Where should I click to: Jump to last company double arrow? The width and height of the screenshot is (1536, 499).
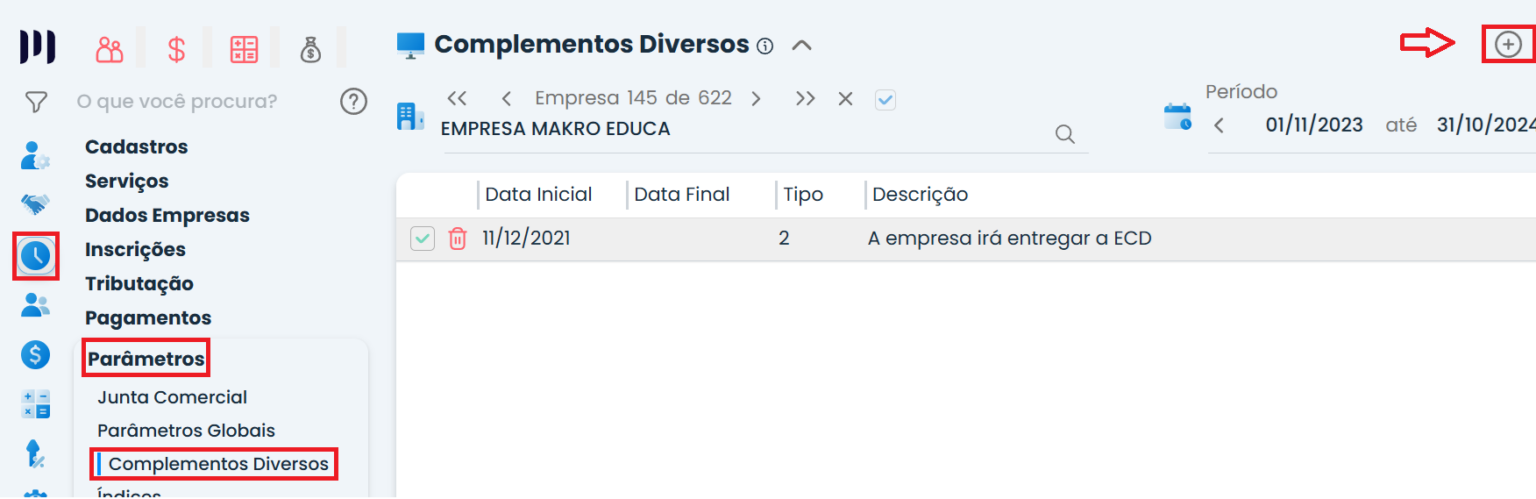tap(805, 99)
